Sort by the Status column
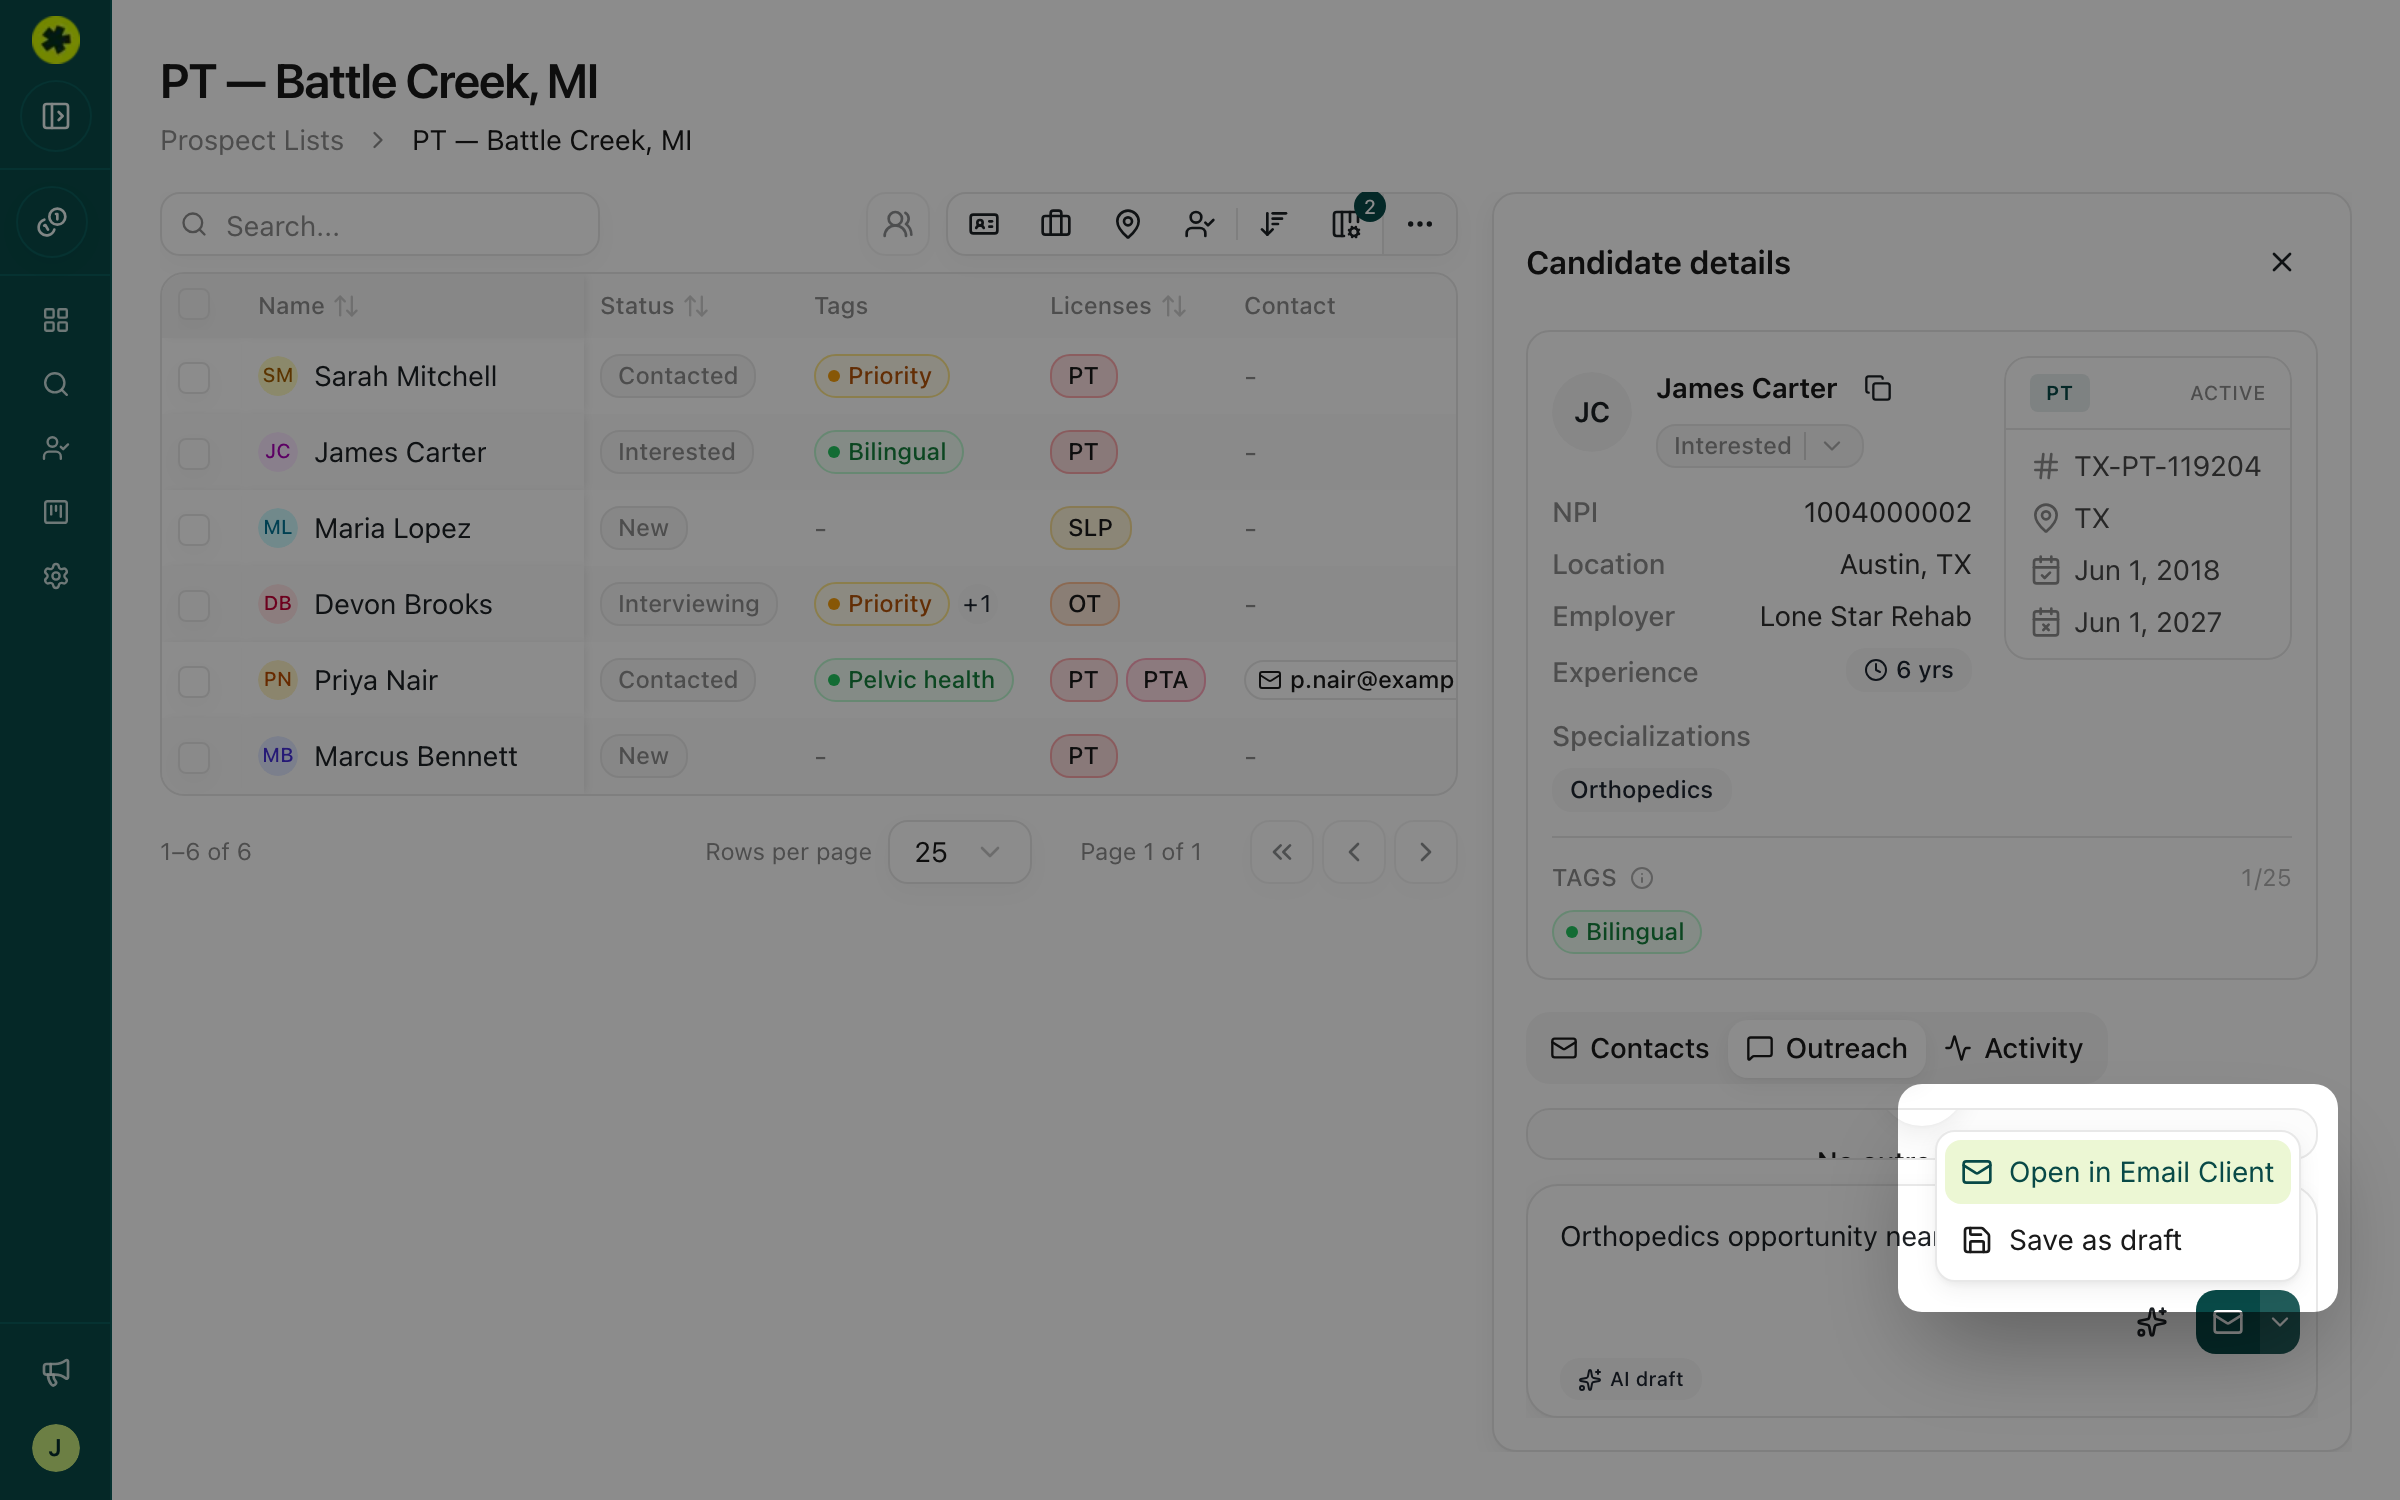The width and height of the screenshot is (2400, 1500). [x=654, y=306]
